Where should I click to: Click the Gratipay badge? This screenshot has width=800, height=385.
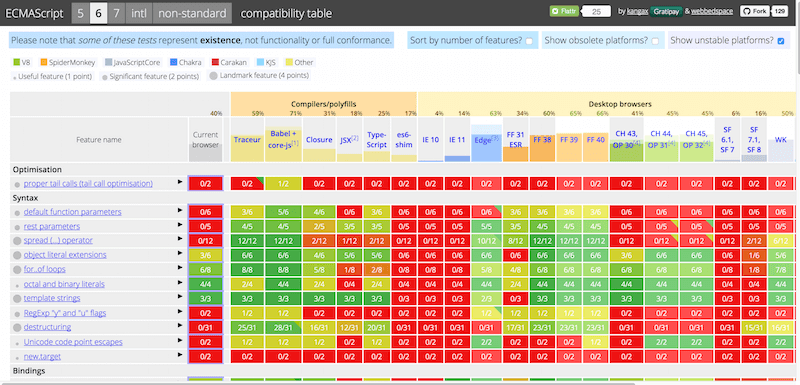[x=666, y=11]
